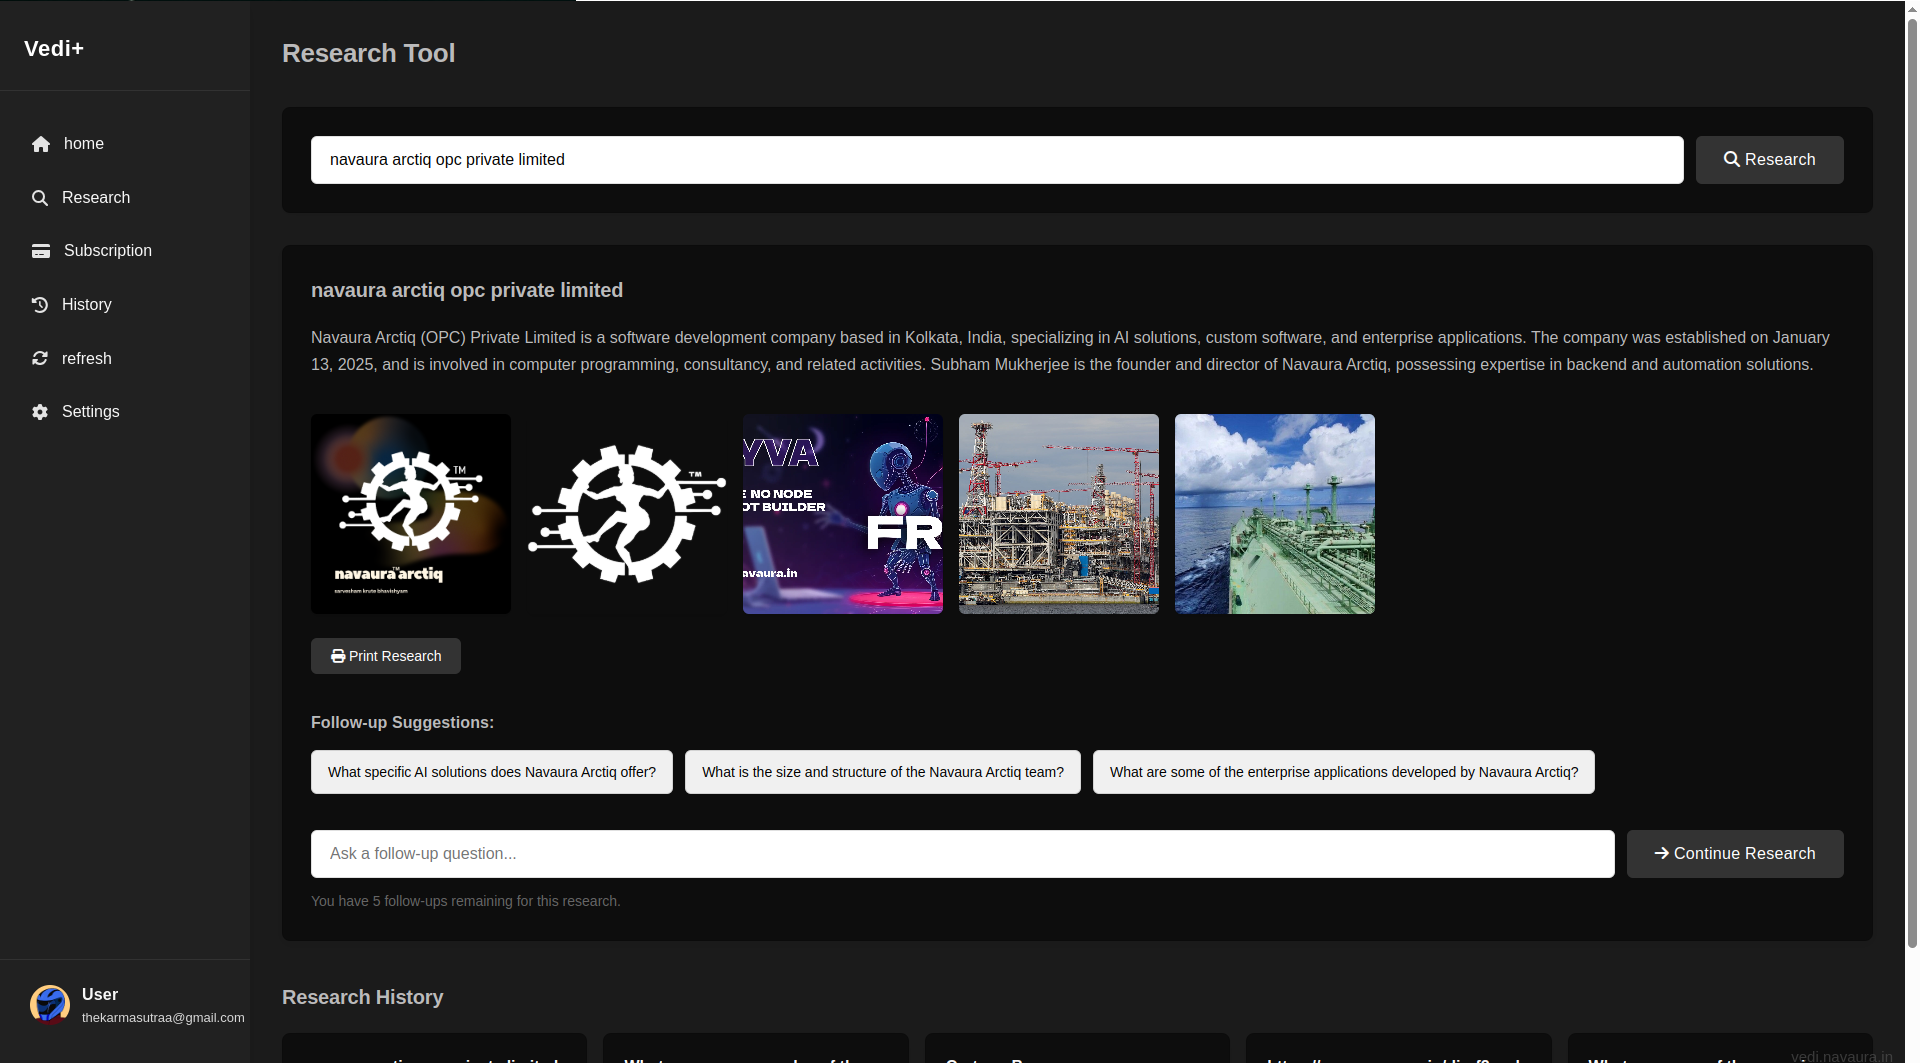Select suggestion about enterprise applications developed
The image size is (1920, 1063).
click(1344, 772)
